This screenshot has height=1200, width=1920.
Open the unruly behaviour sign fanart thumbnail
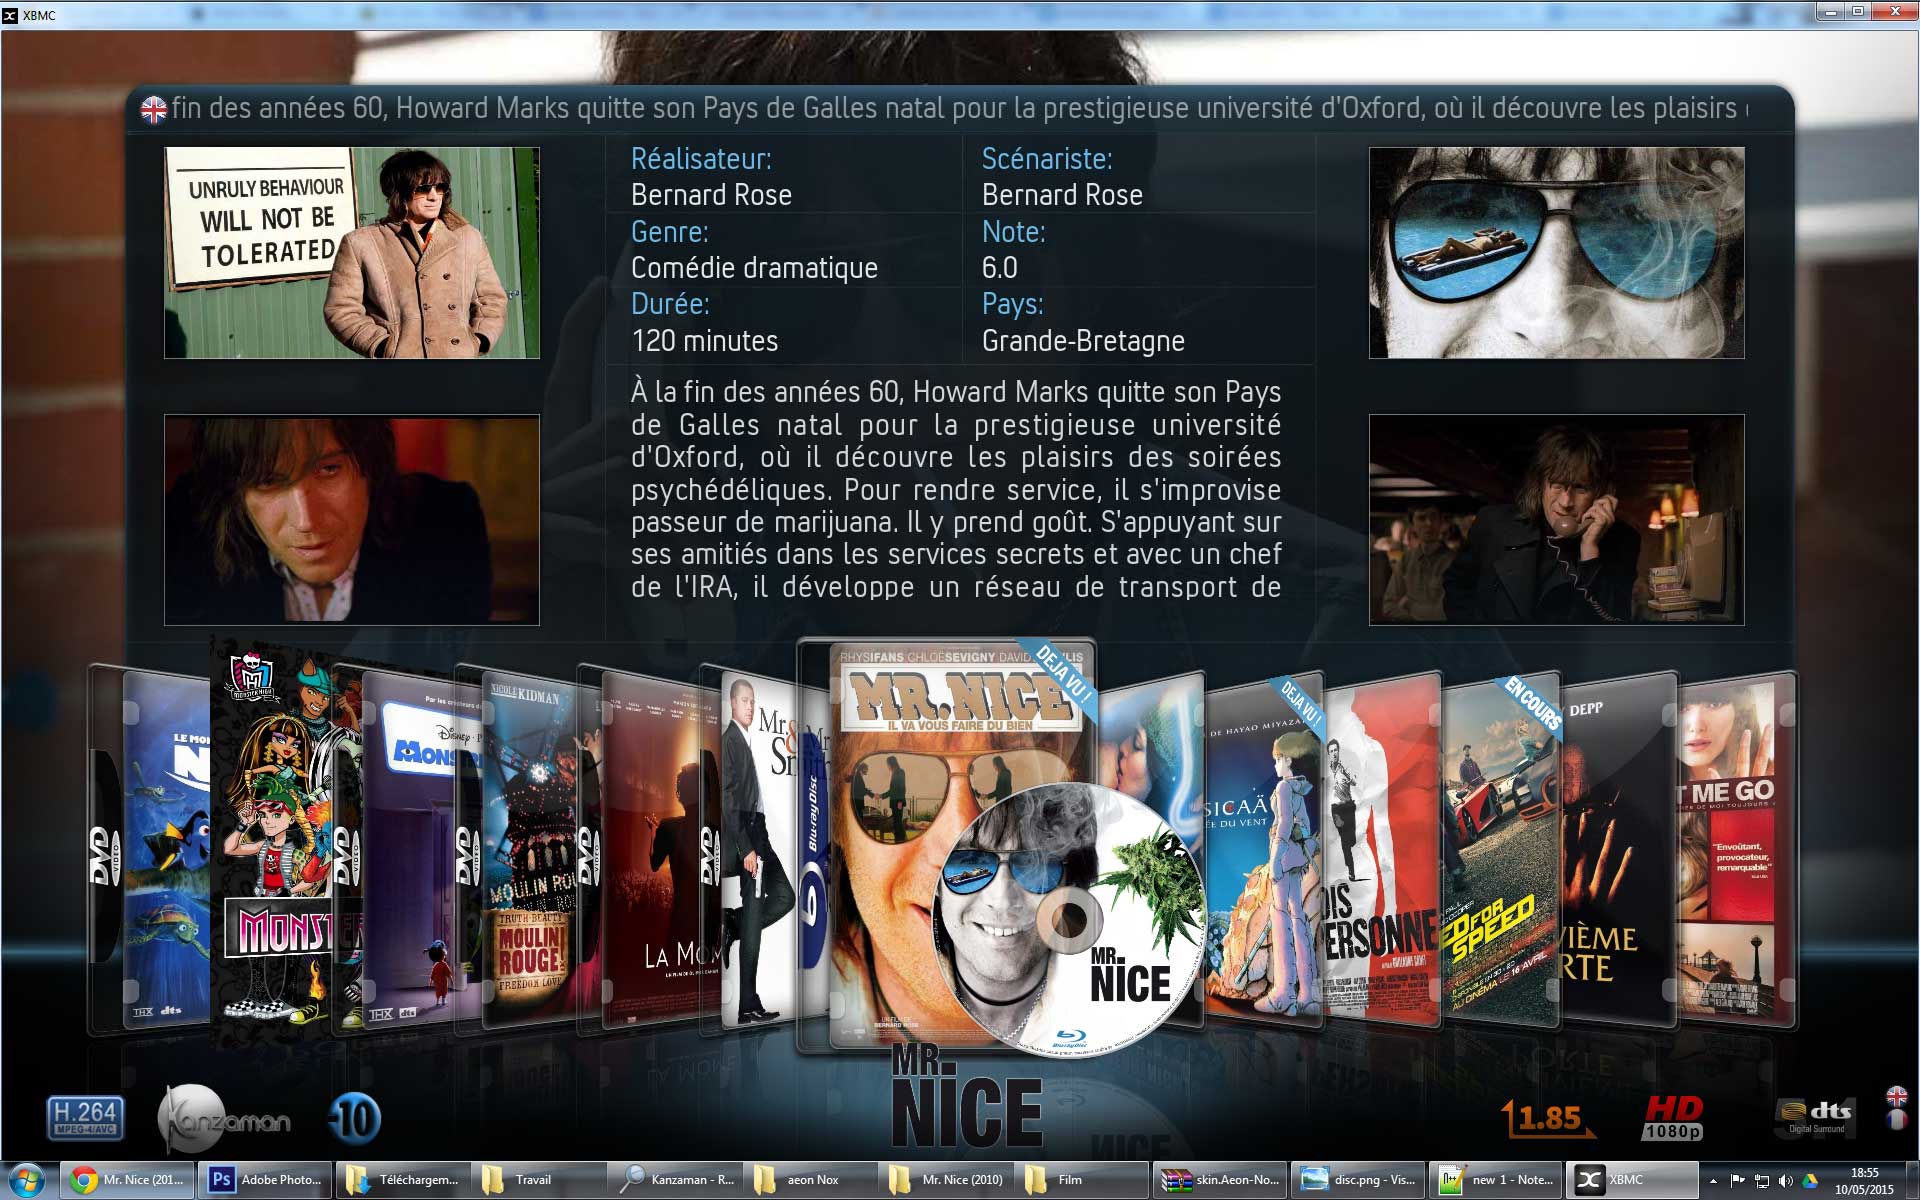[x=352, y=253]
